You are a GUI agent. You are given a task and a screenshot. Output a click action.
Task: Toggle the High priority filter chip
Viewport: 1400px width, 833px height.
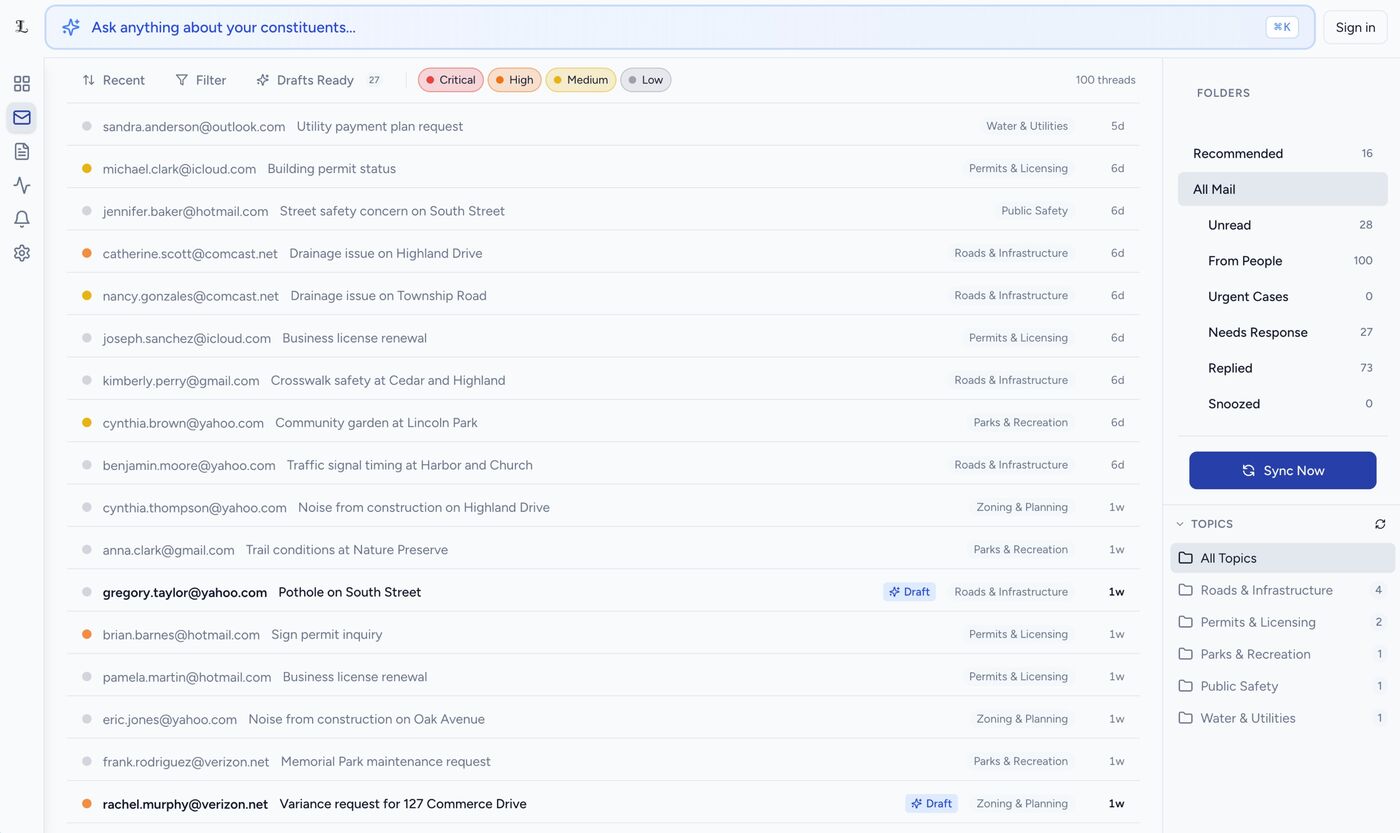click(514, 80)
